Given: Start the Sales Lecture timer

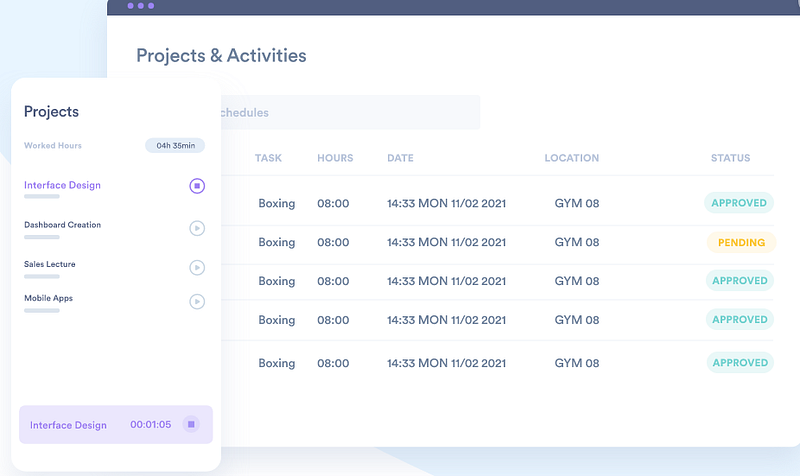Looking at the screenshot, I should tap(197, 267).
